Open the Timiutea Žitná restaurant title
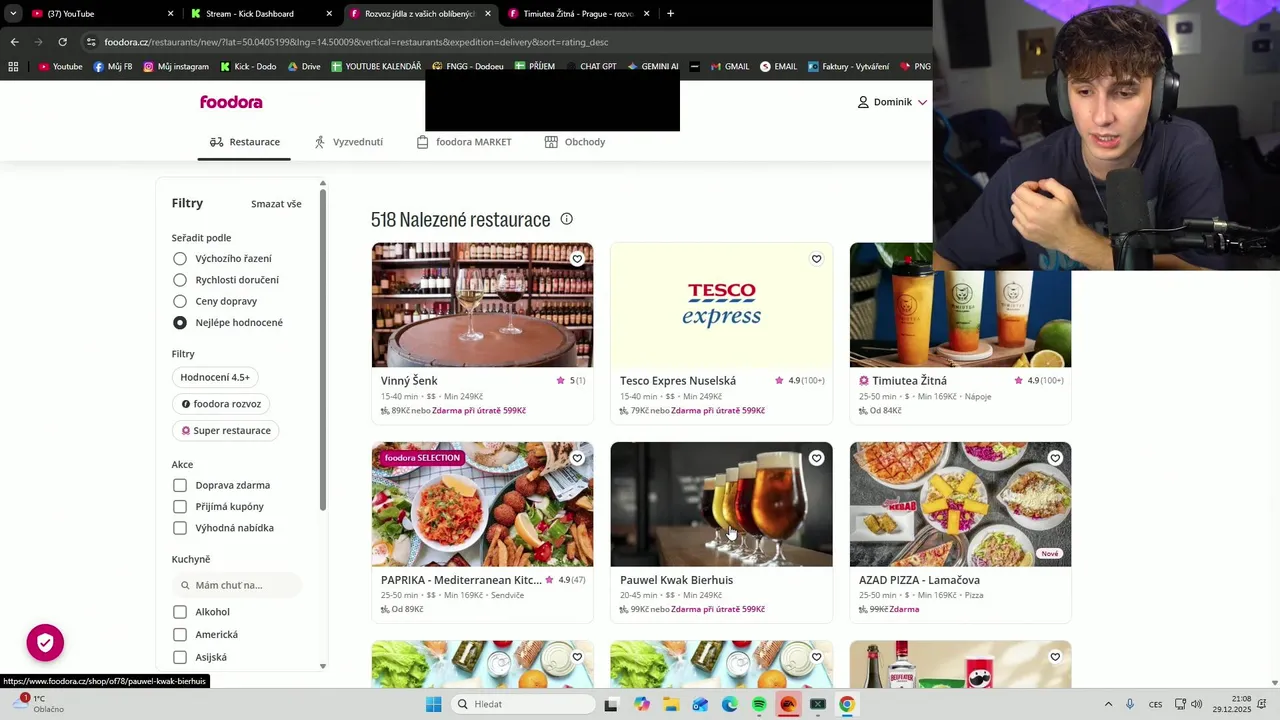The width and height of the screenshot is (1280, 720). [909, 380]
